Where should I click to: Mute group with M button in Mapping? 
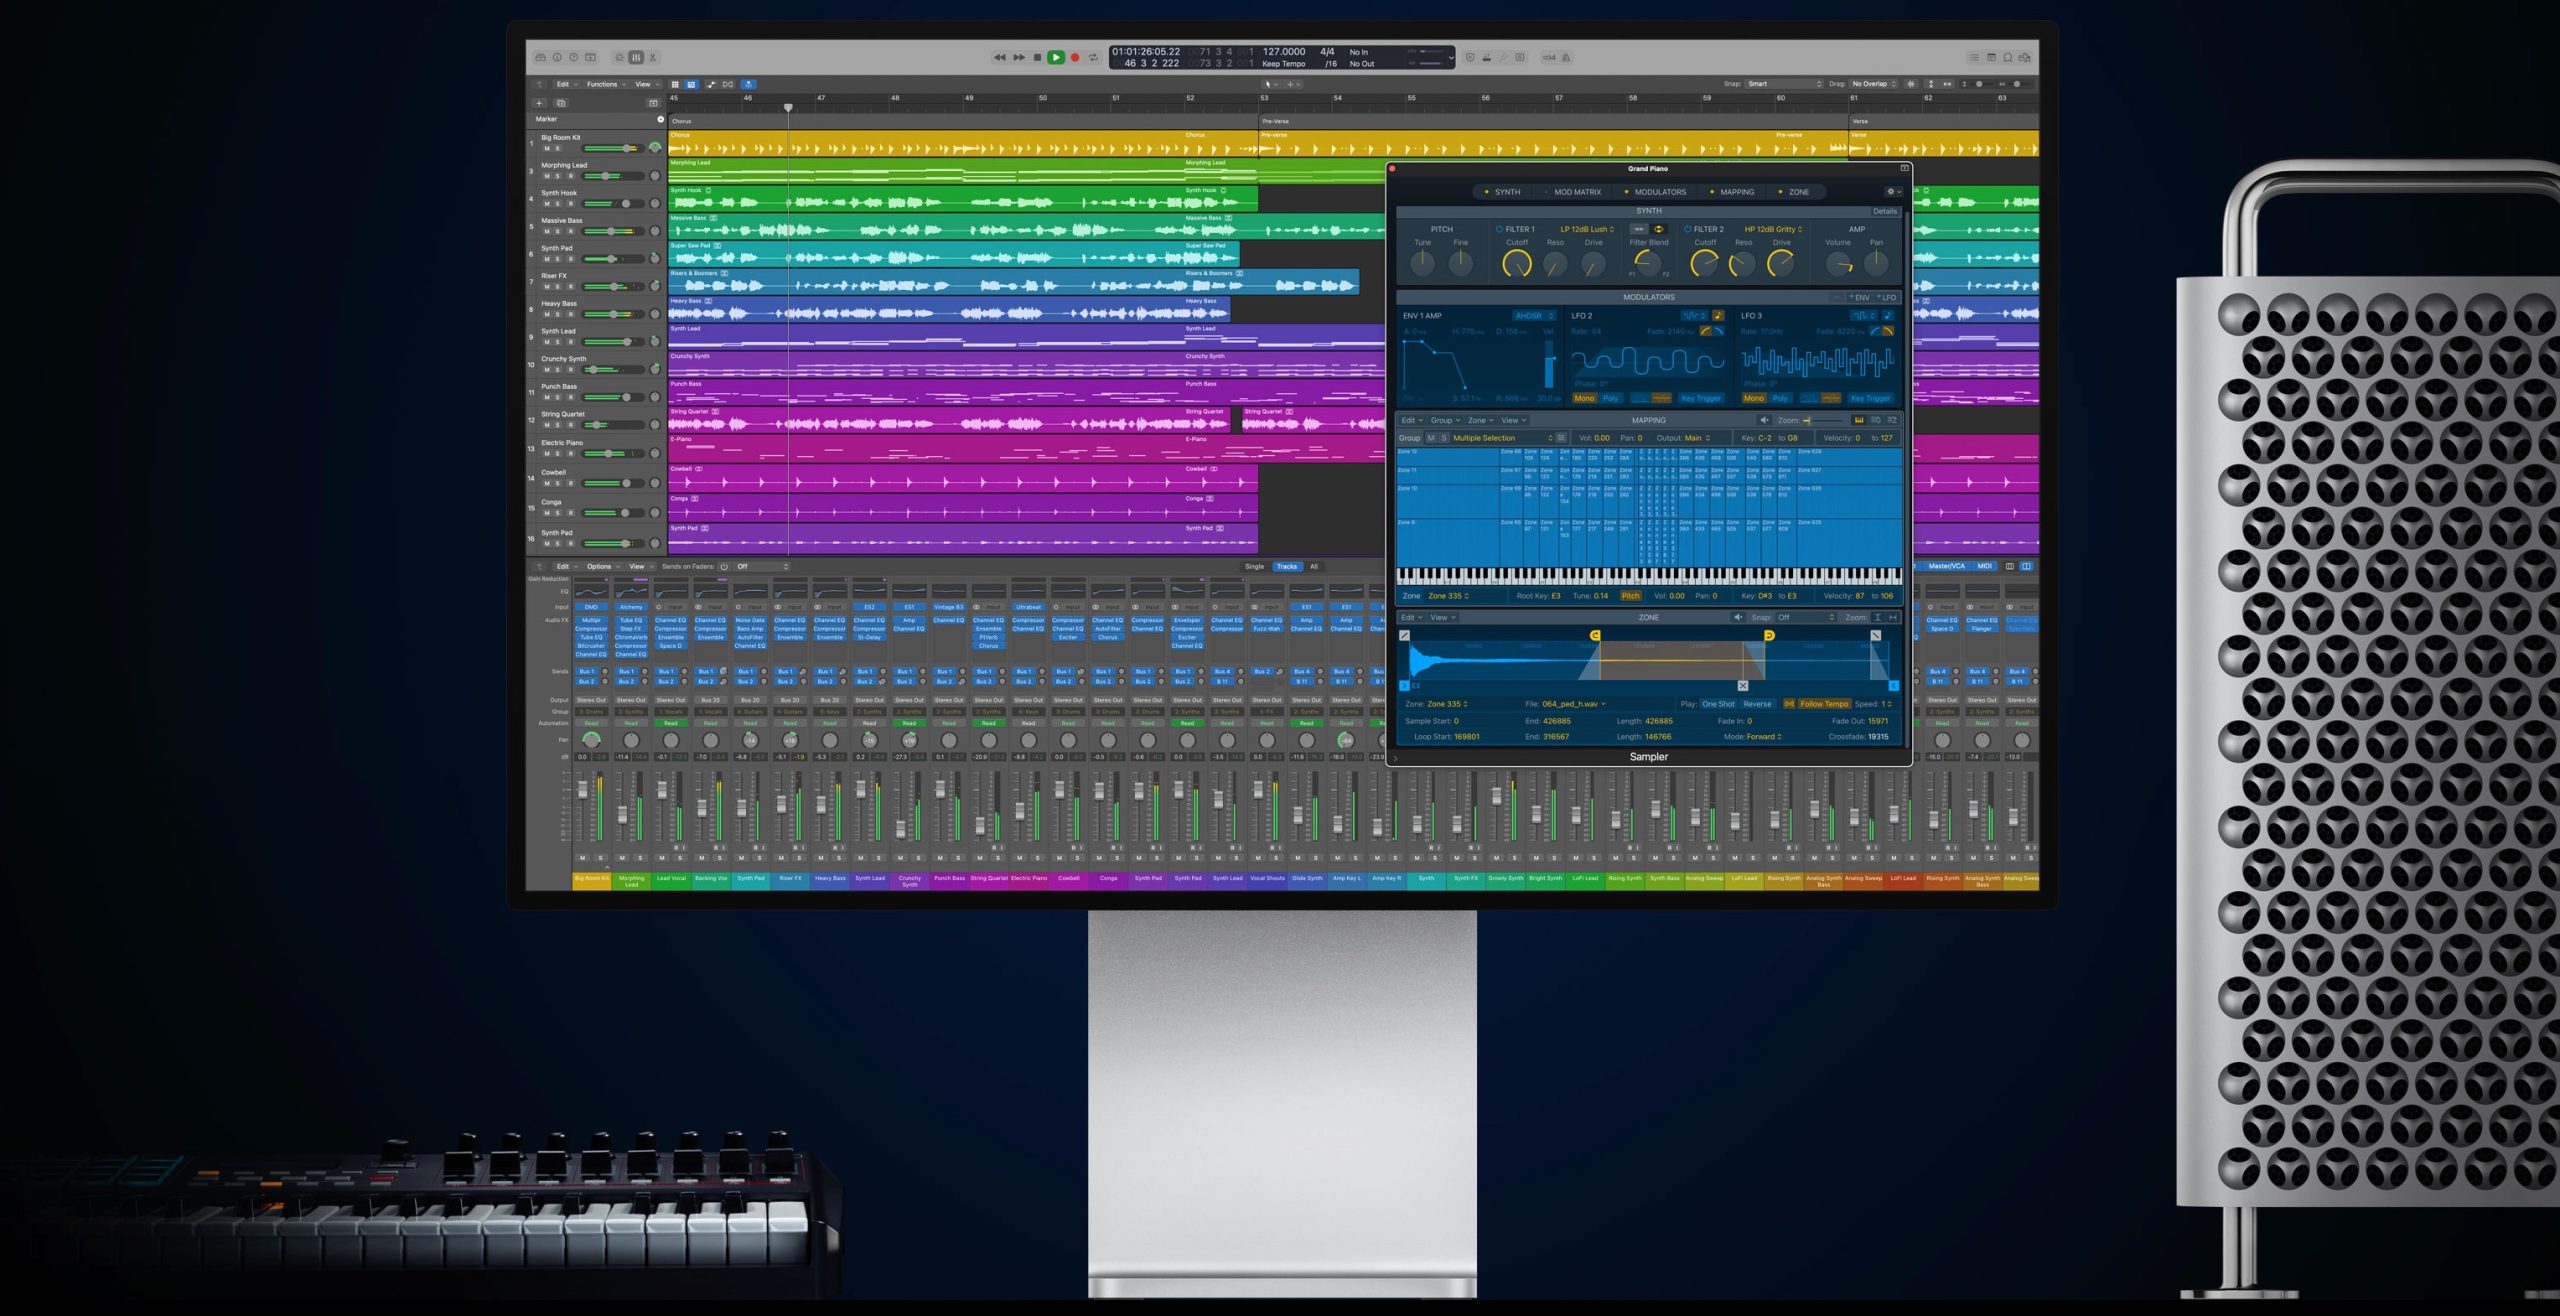[x=1431, y=438]
